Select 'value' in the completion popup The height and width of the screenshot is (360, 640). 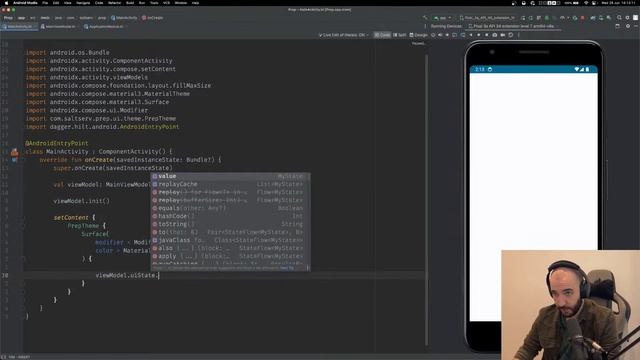point(231,176)
